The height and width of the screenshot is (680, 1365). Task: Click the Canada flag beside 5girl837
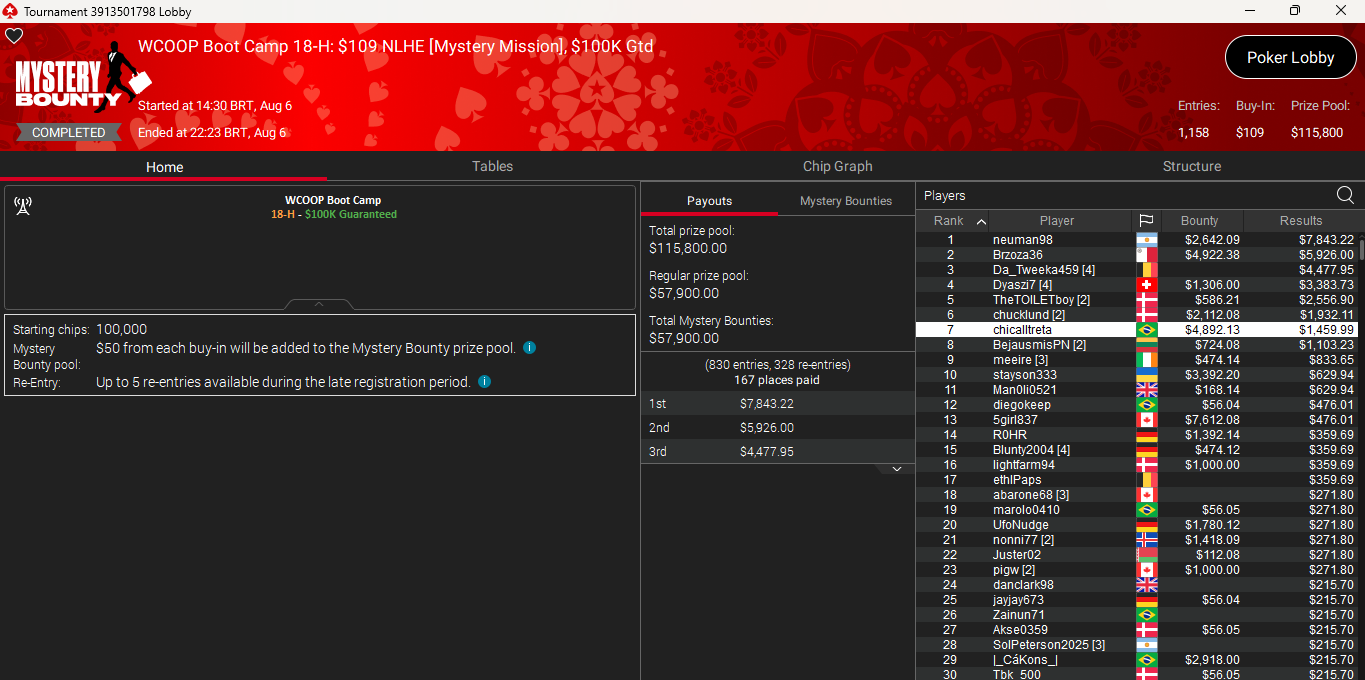point(1146,420)
